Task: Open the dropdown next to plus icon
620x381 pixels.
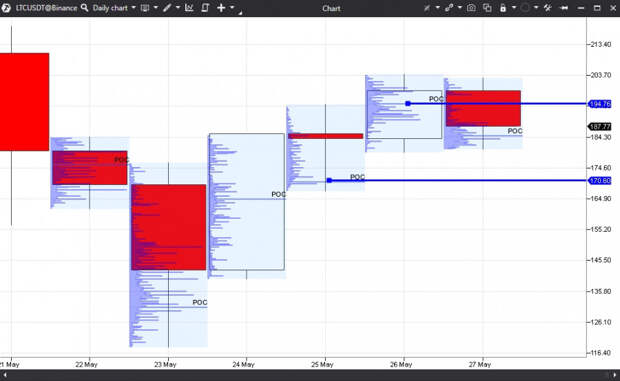Action: 232,8
